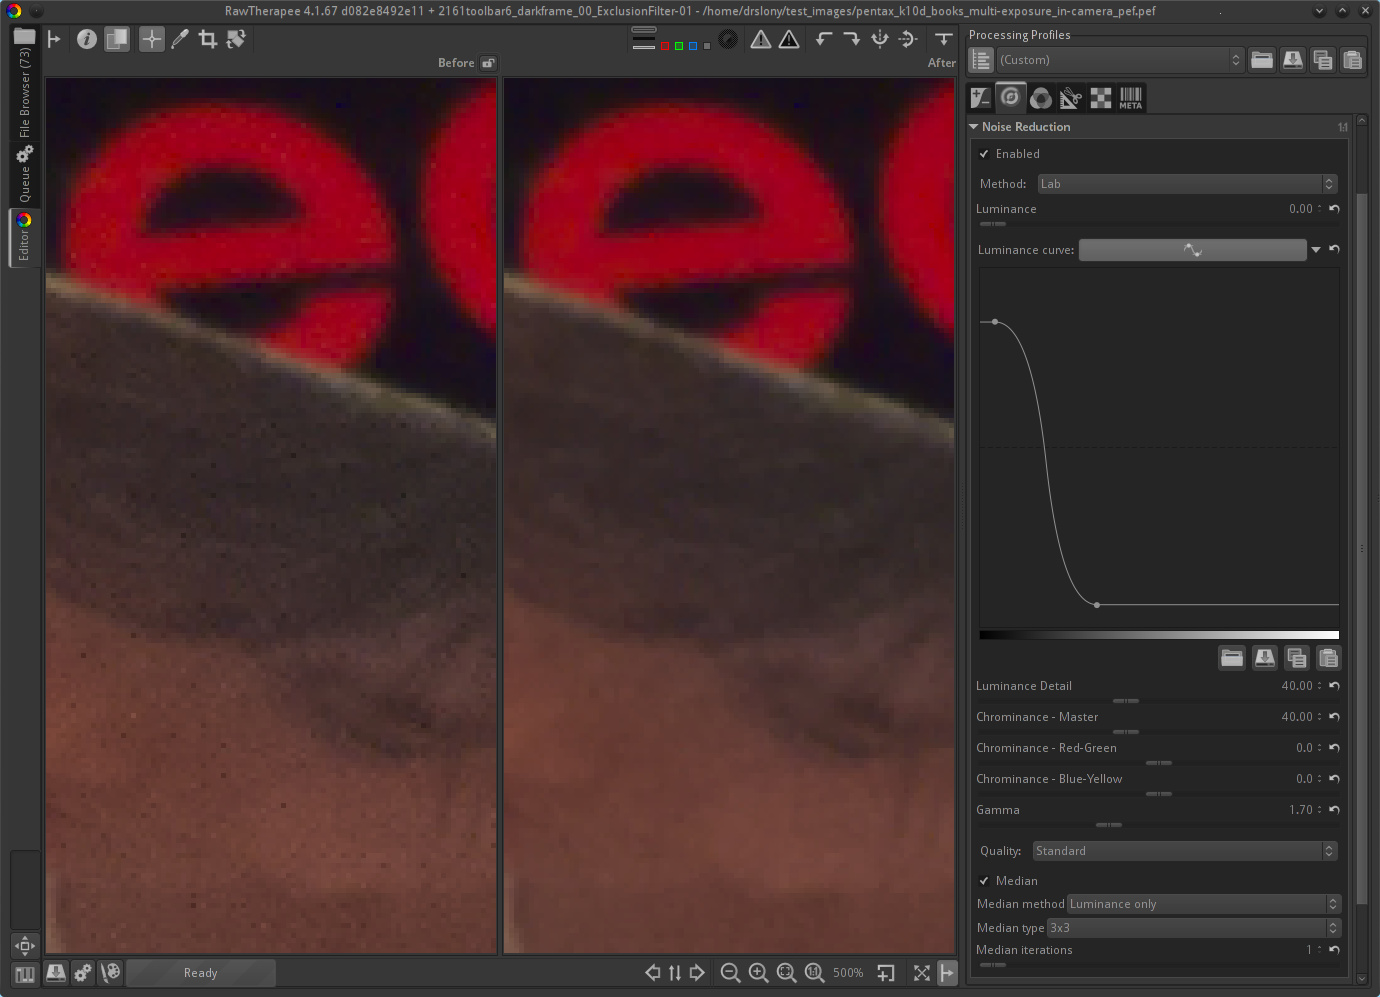1380x997 pixels.
Task: Open the noise reduction Method dropdown
Action: (x=1186, y=184)
